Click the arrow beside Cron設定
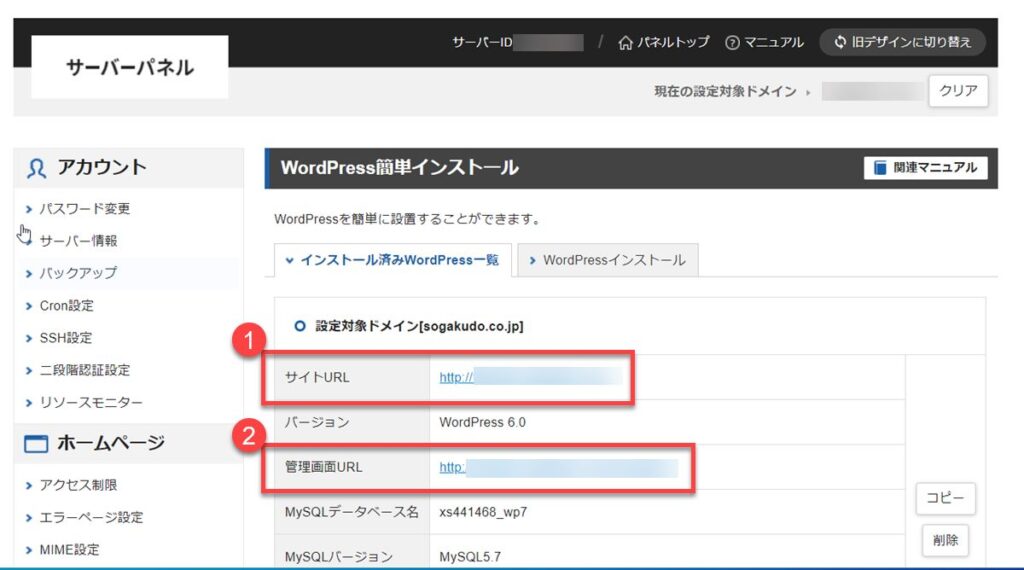1024x570 pixels. (x=29, y=306)
